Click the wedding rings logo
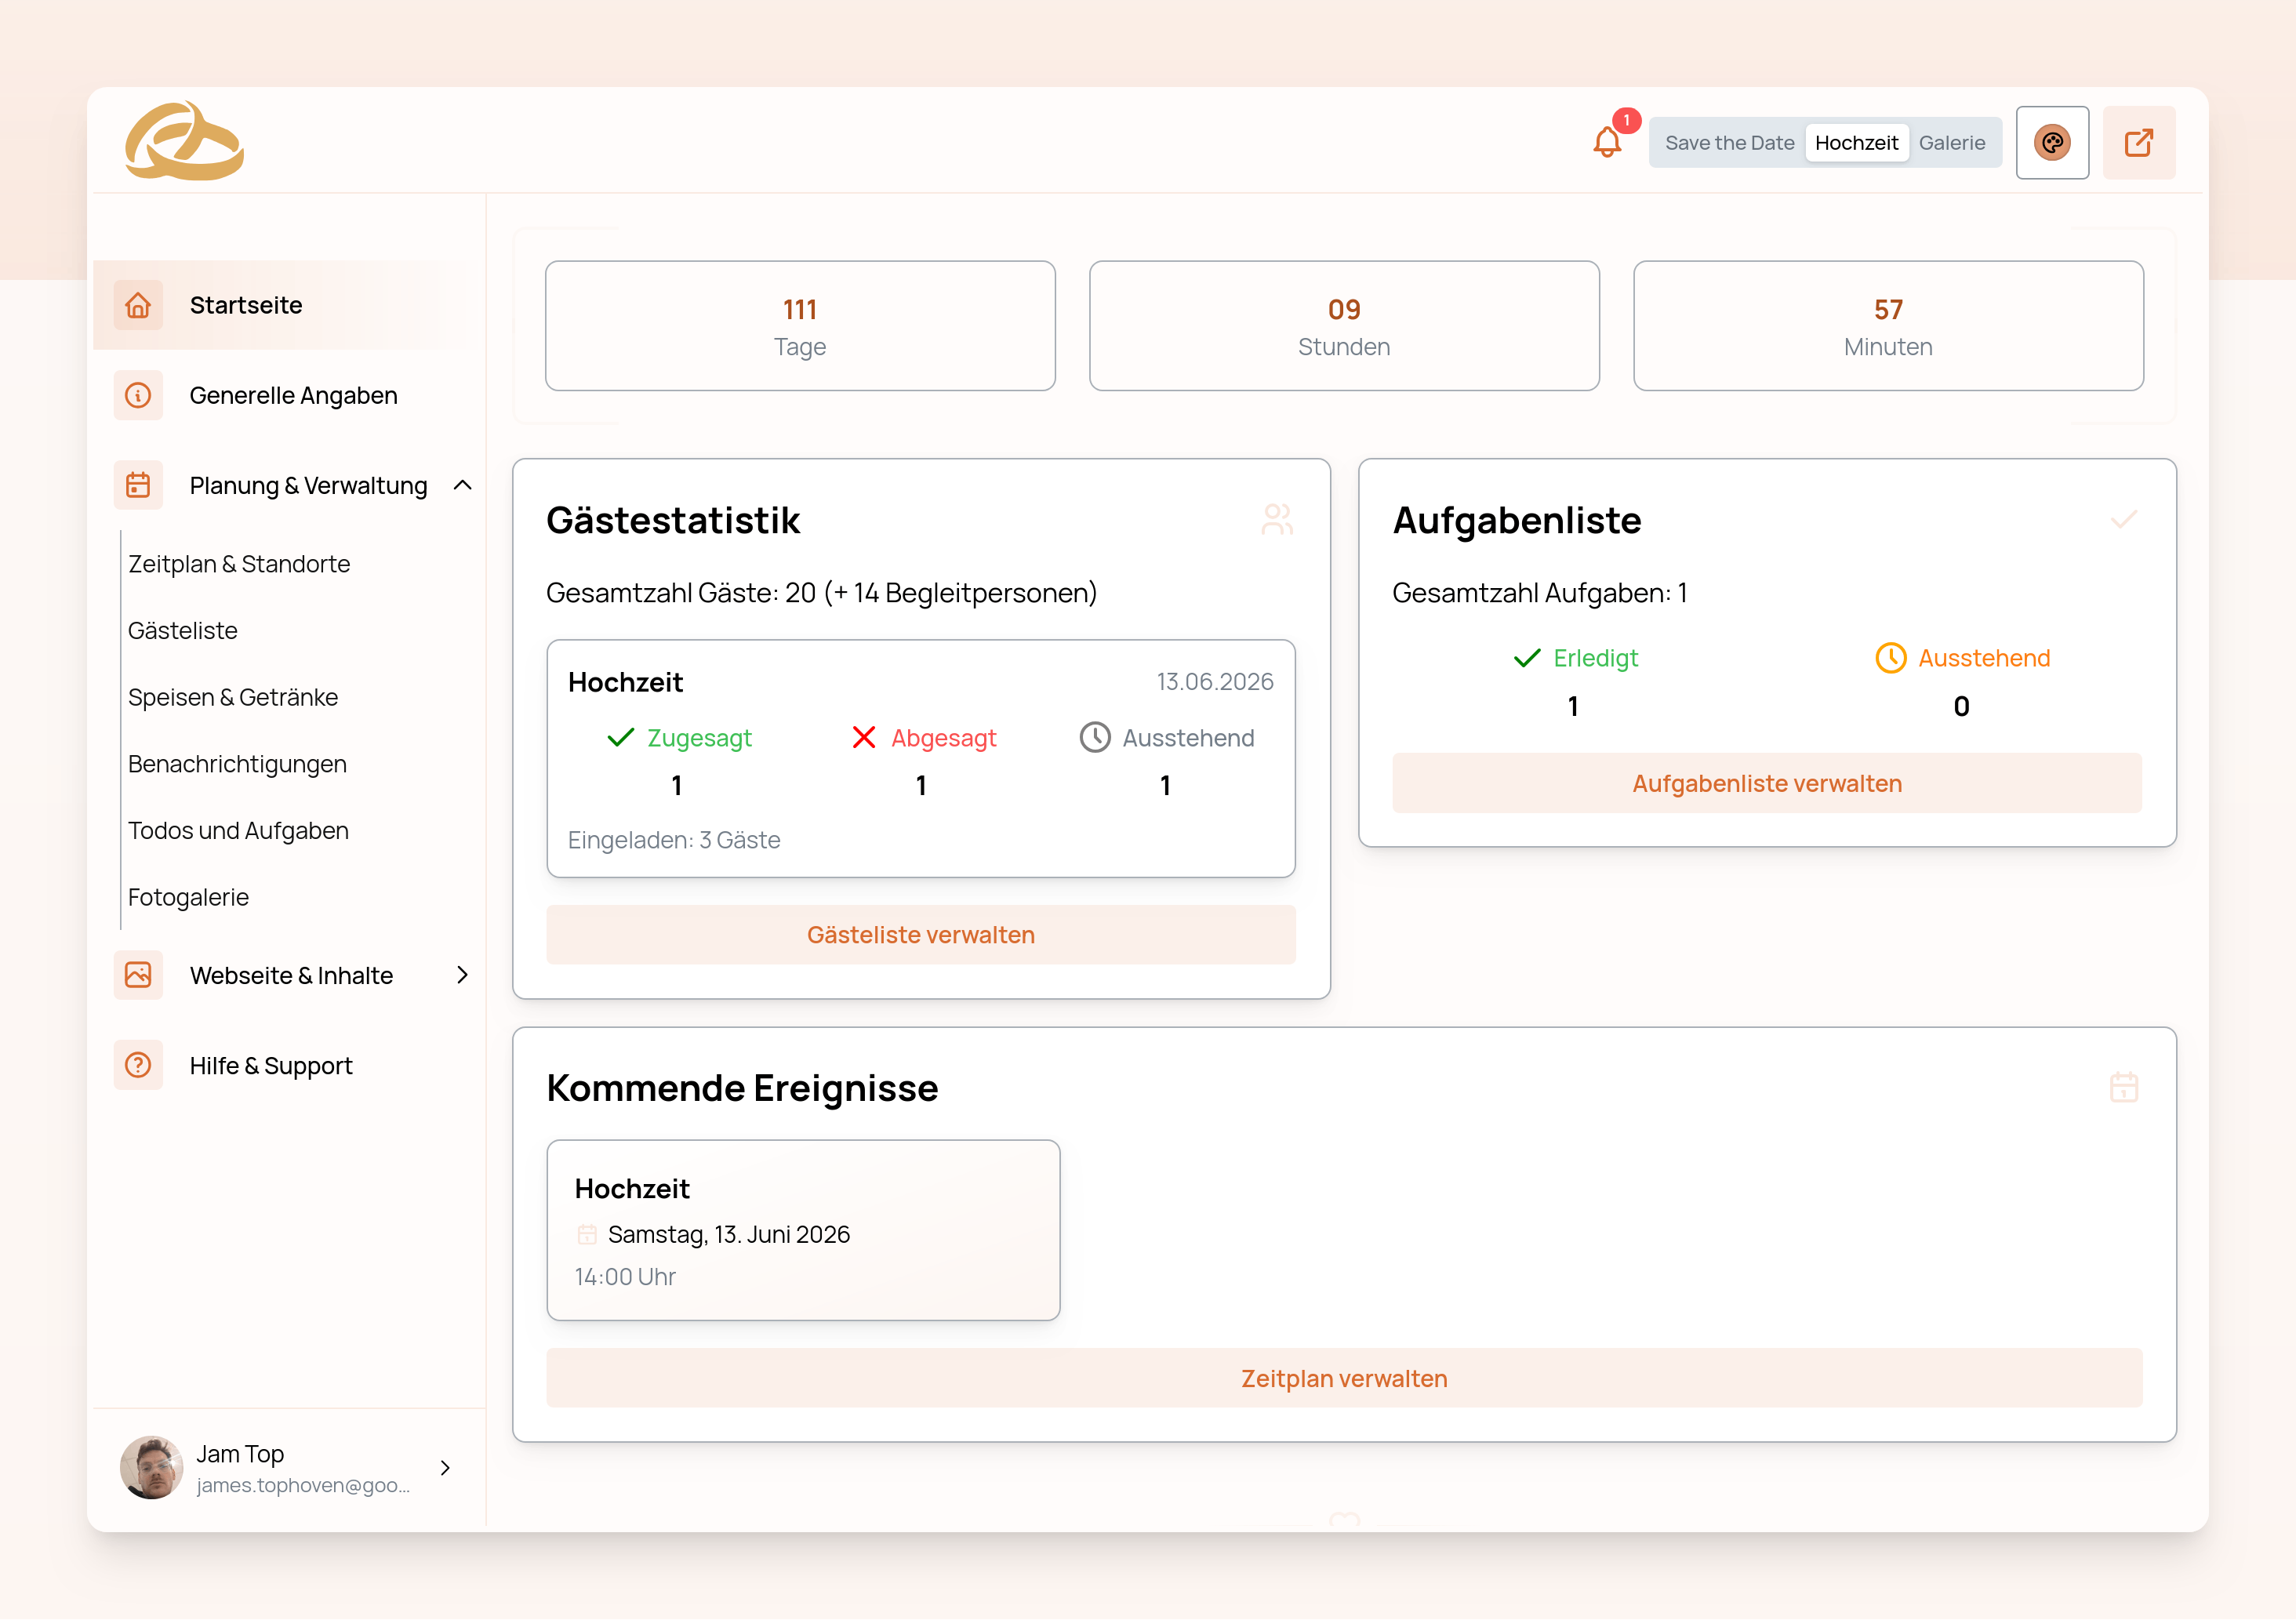 (x=183, y=140)
